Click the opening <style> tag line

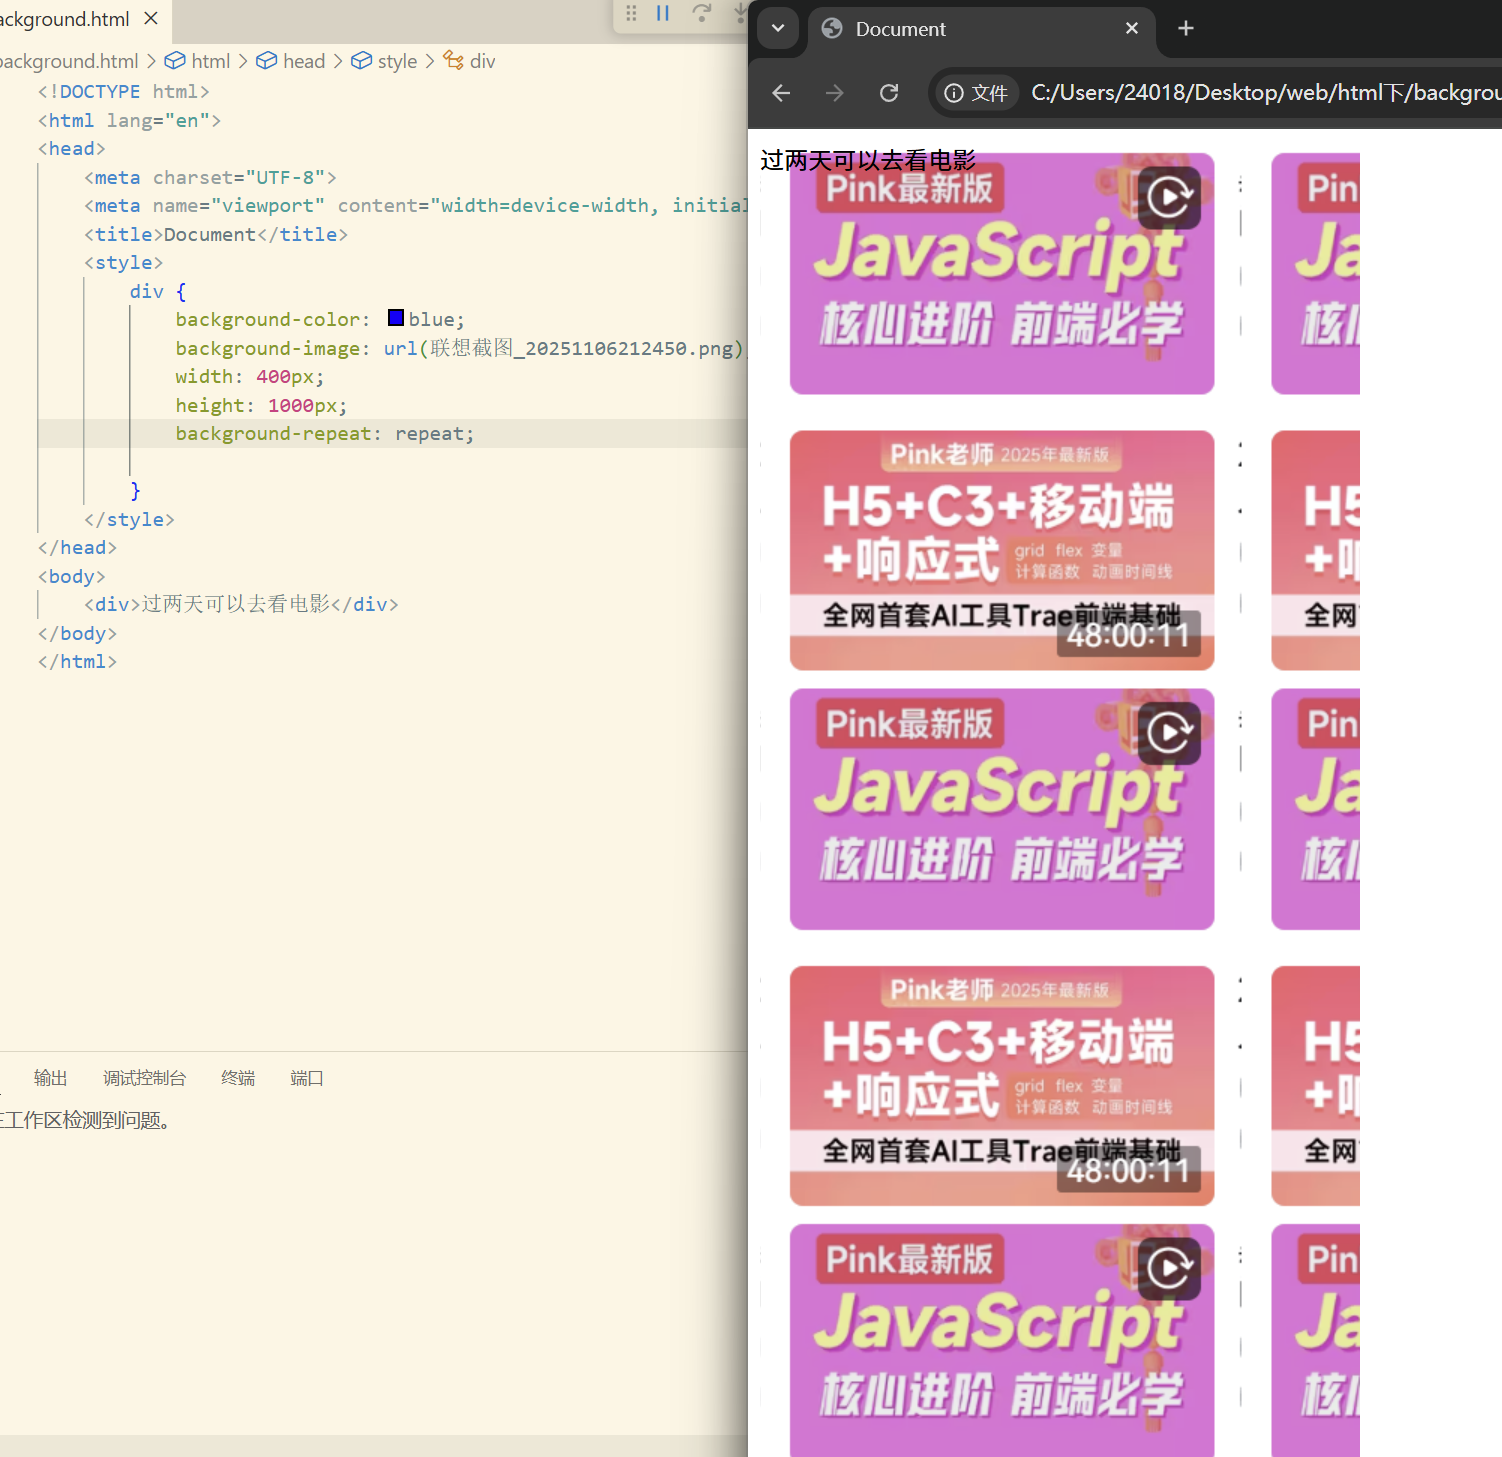[124, 262]
